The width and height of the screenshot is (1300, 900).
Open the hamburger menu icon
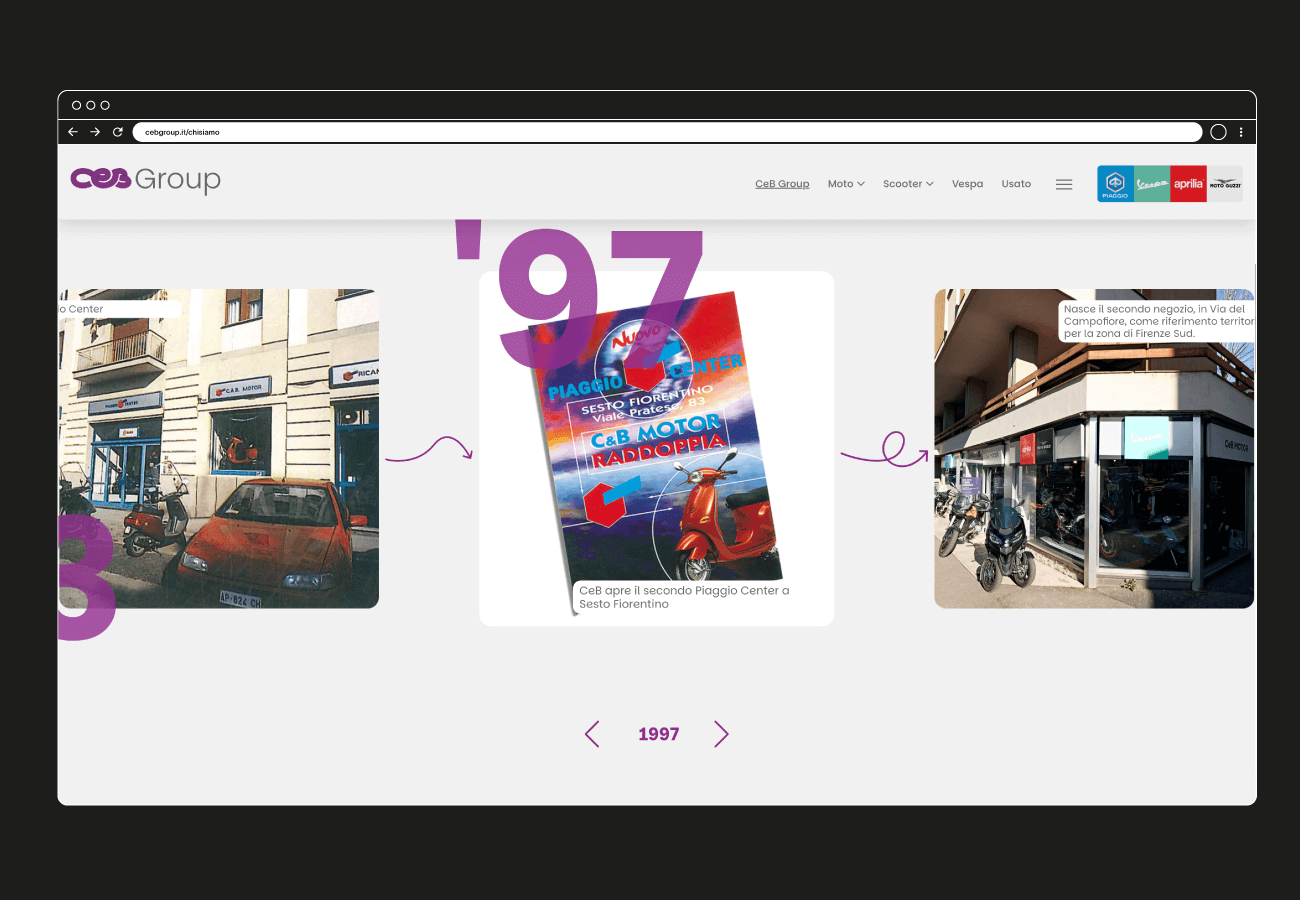coord(1064,184)
